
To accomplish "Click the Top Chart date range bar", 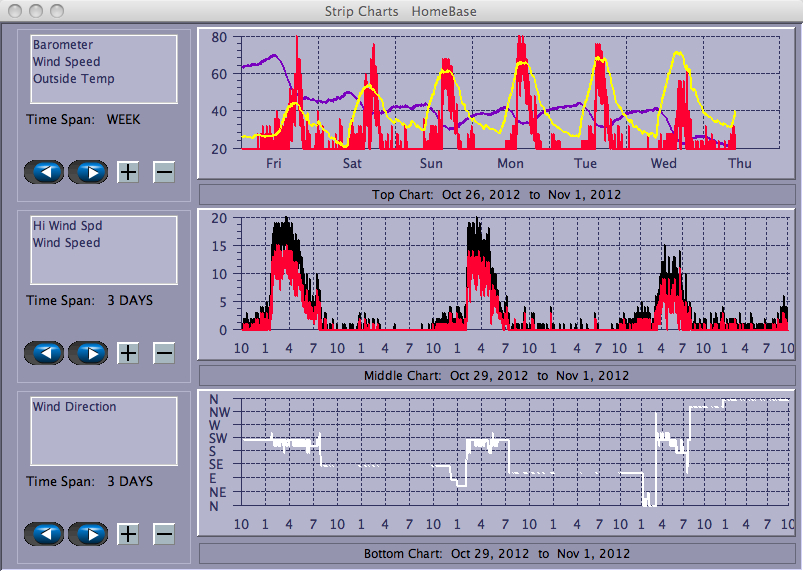I will 496,194.
